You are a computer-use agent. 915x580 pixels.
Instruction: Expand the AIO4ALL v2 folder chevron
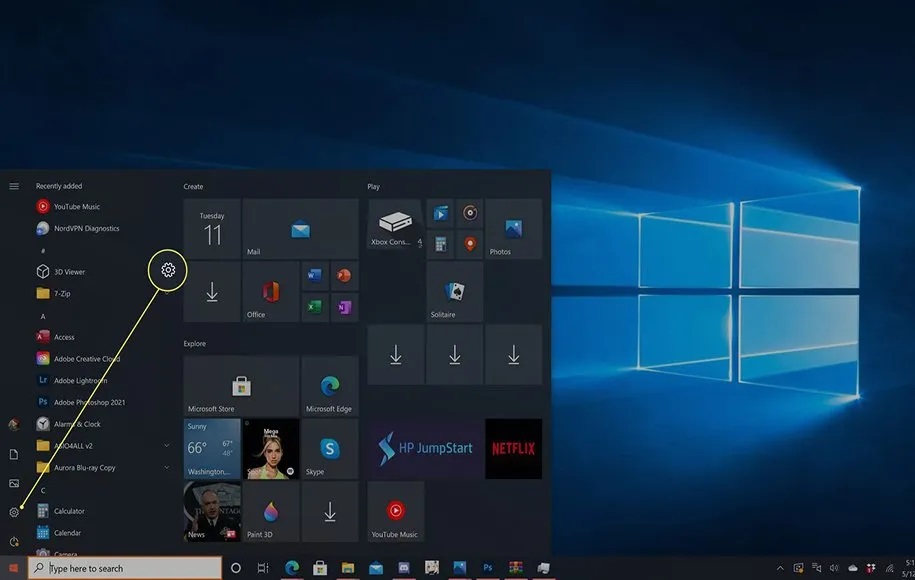[166, 446]
